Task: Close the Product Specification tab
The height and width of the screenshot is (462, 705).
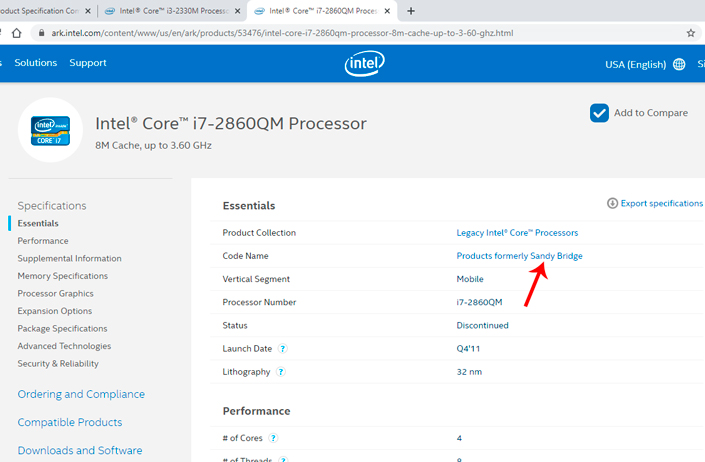Action: (88, 11)
